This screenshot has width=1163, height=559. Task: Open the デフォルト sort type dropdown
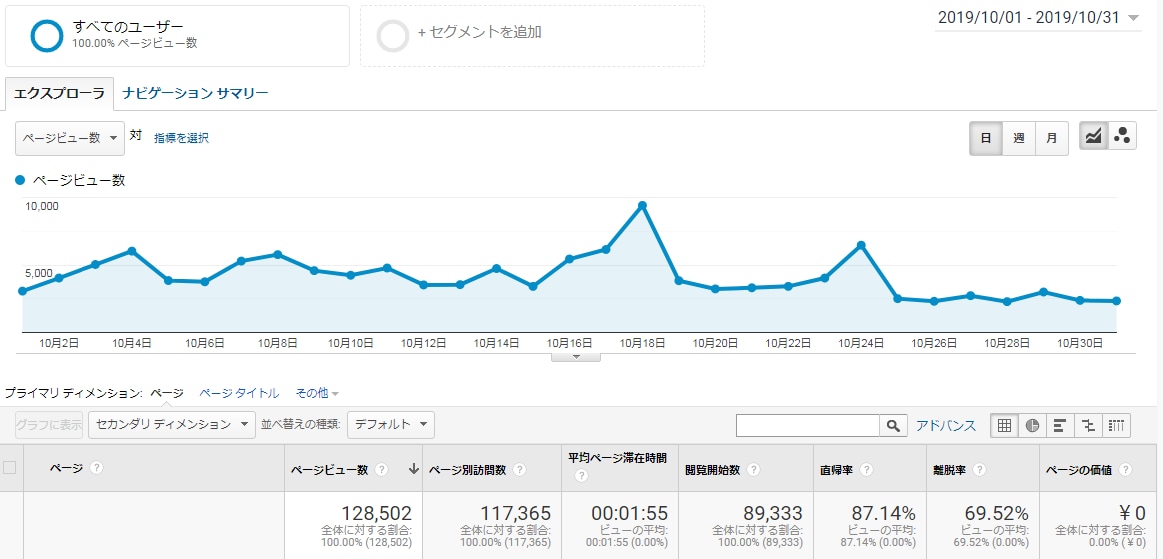pos(390,425)
